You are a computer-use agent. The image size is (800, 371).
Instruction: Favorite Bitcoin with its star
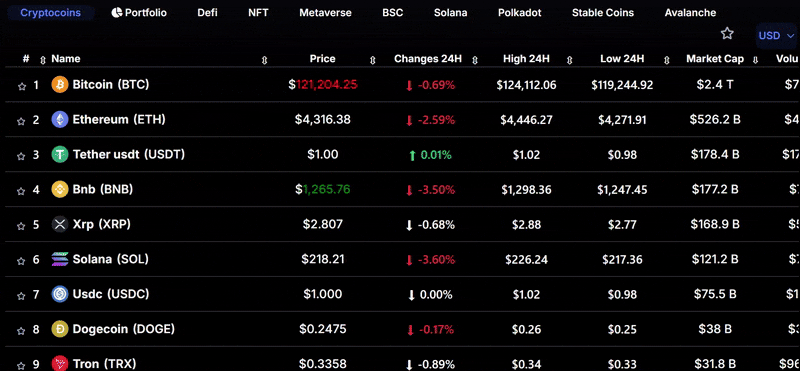[x=22, y=86]
